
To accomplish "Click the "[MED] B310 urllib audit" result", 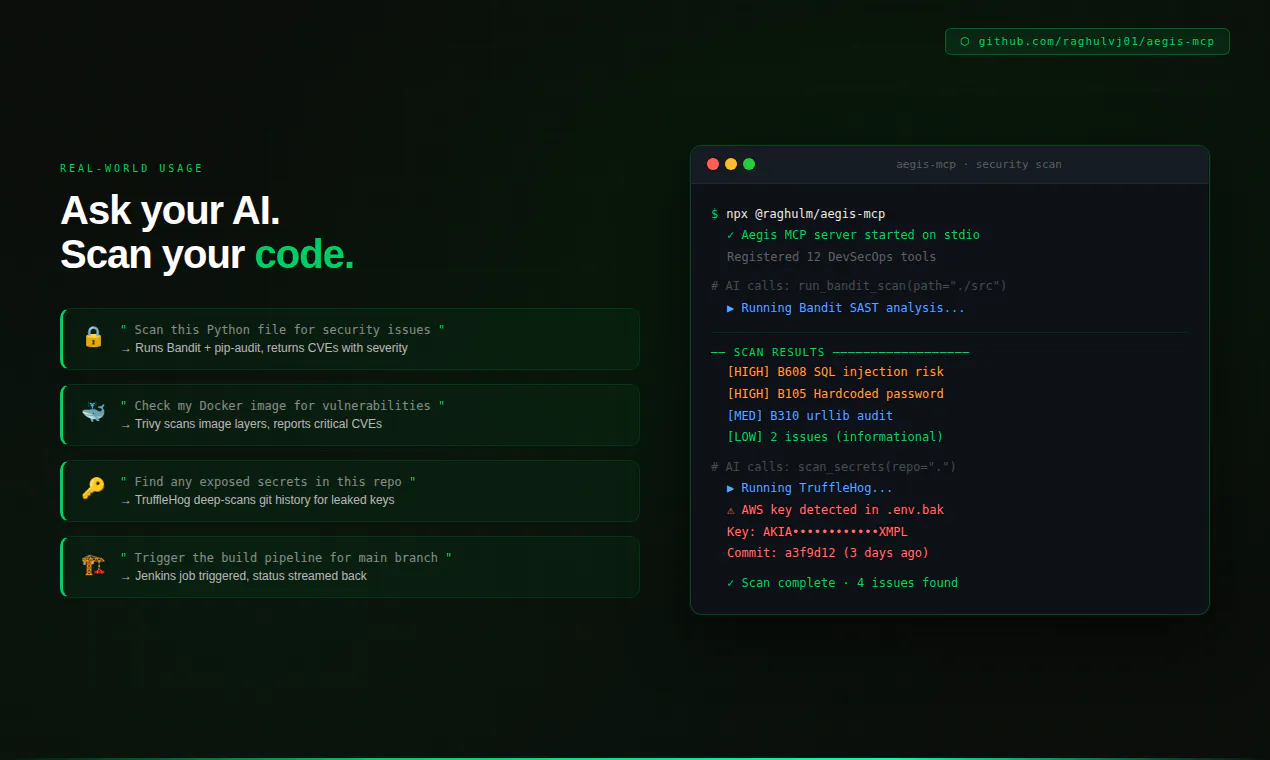I will point(810,416).
